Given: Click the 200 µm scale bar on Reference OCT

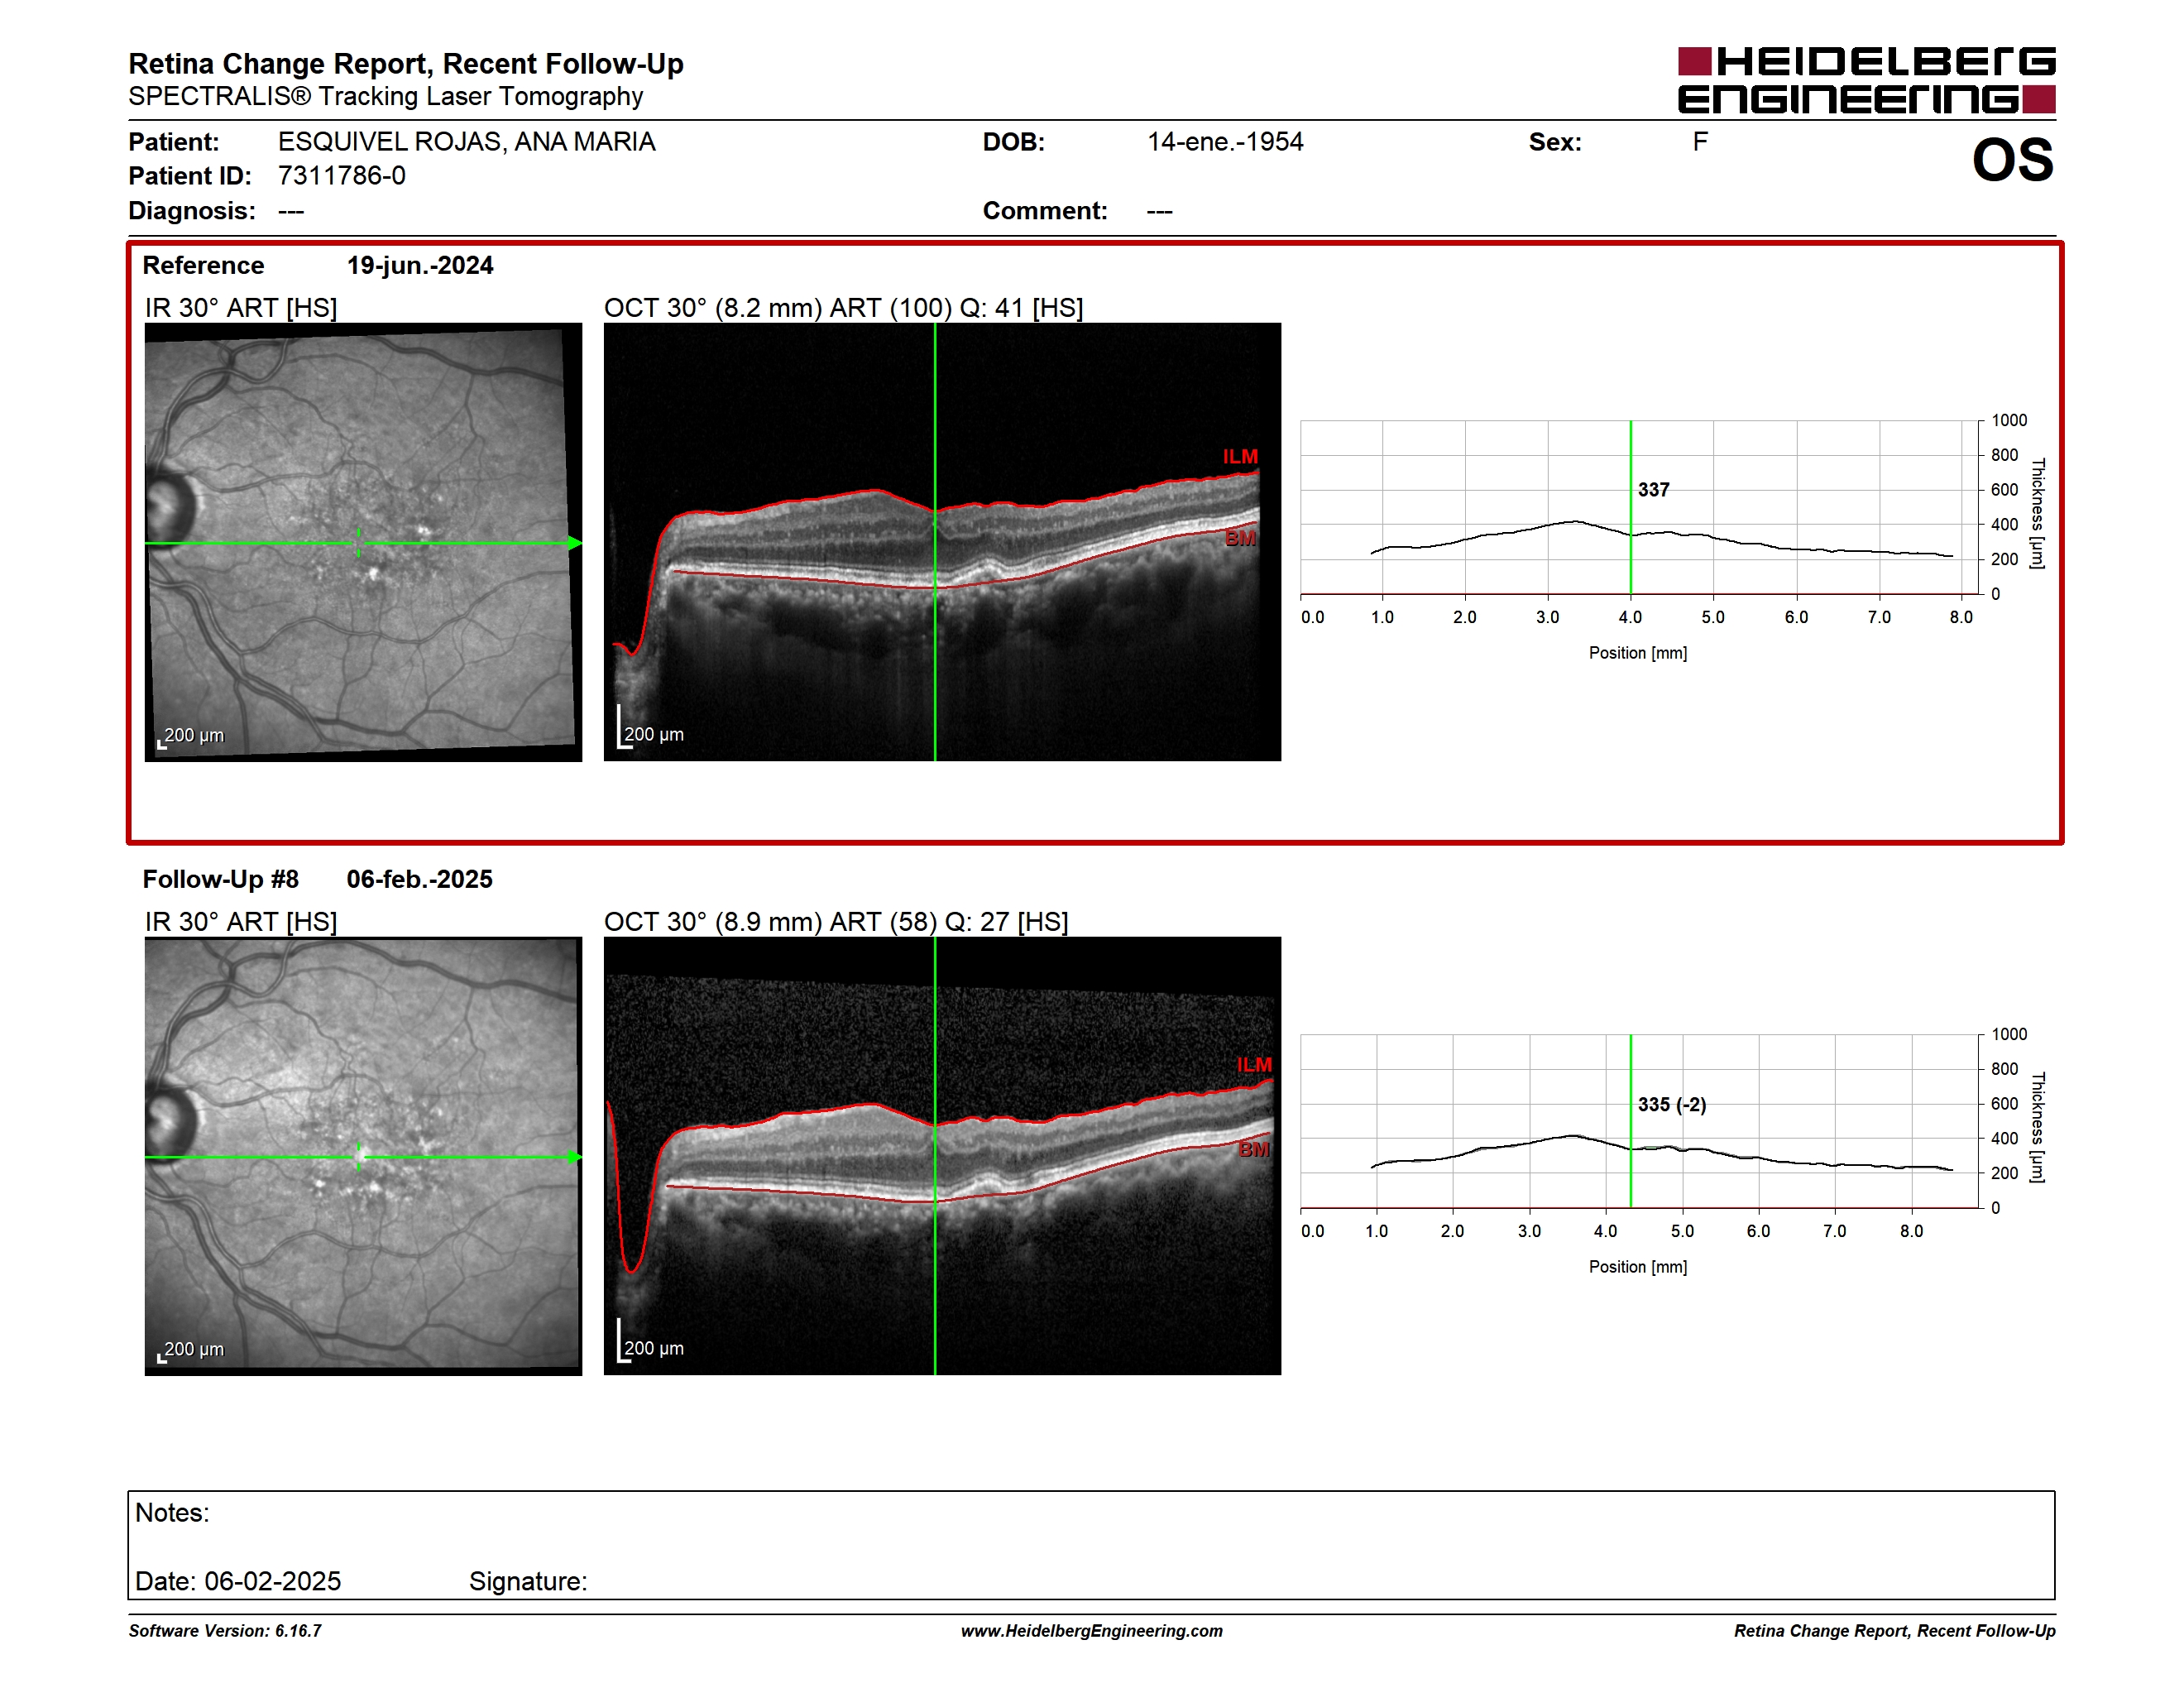Looking at the screenshot, I should click(x=651, y=728).
